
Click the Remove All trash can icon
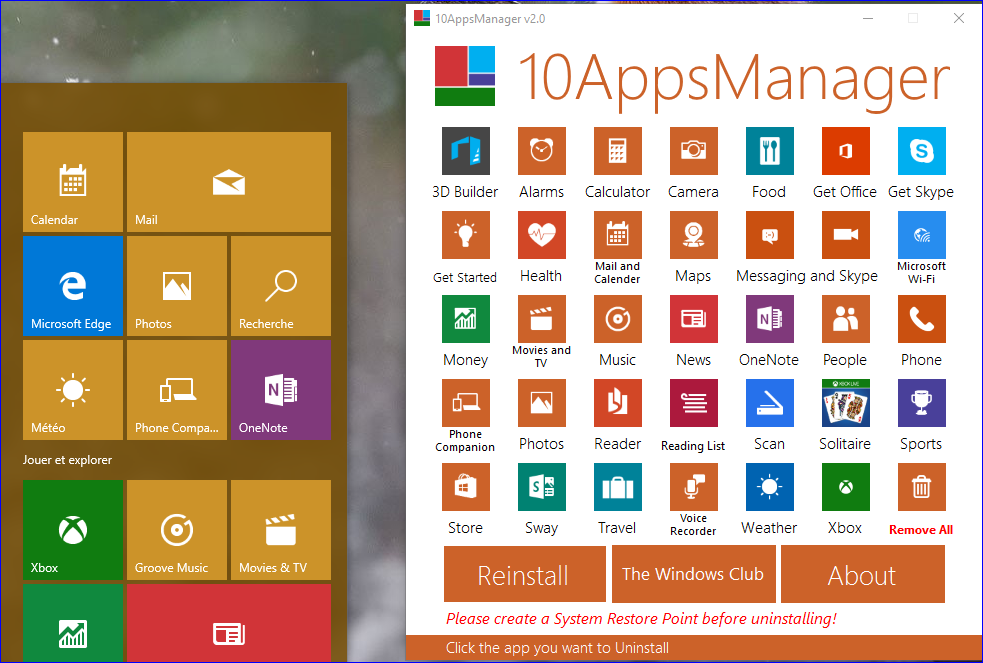[x=922, y=487]
